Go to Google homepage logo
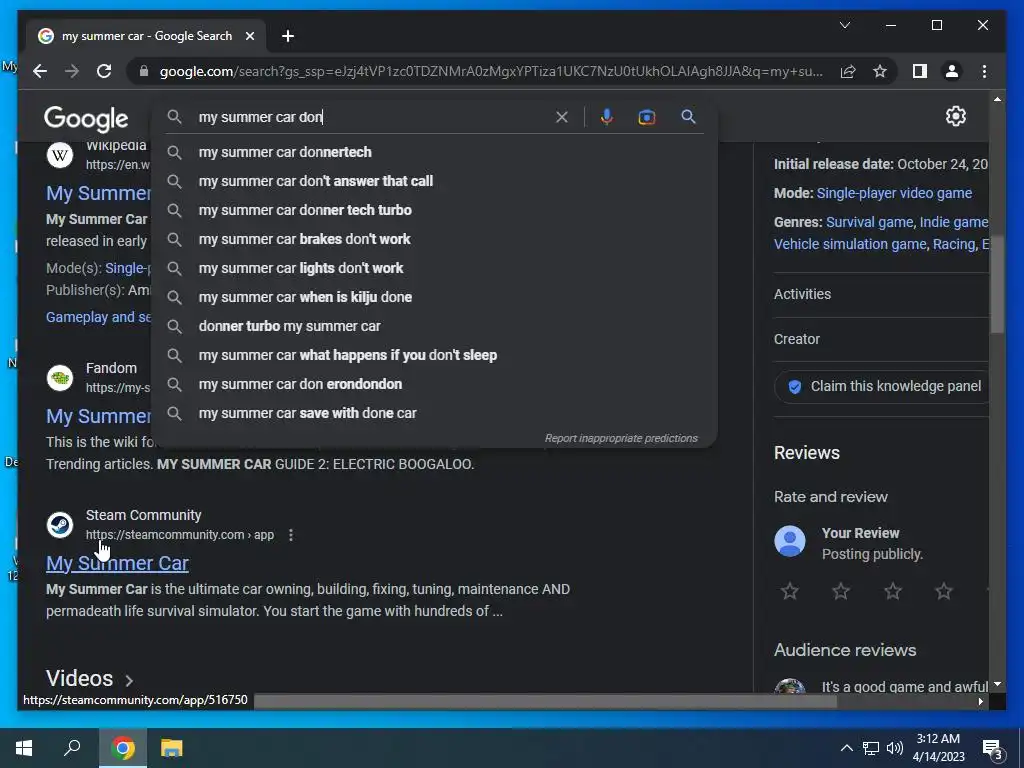 (x=86, y=120)
